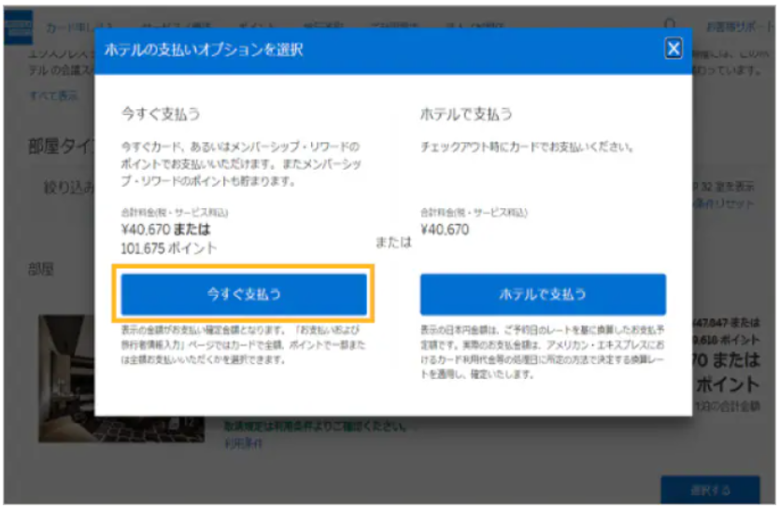Click the ¥40,670 price under ホテルで支払う
780x507 pixels.
click(445, 229)
